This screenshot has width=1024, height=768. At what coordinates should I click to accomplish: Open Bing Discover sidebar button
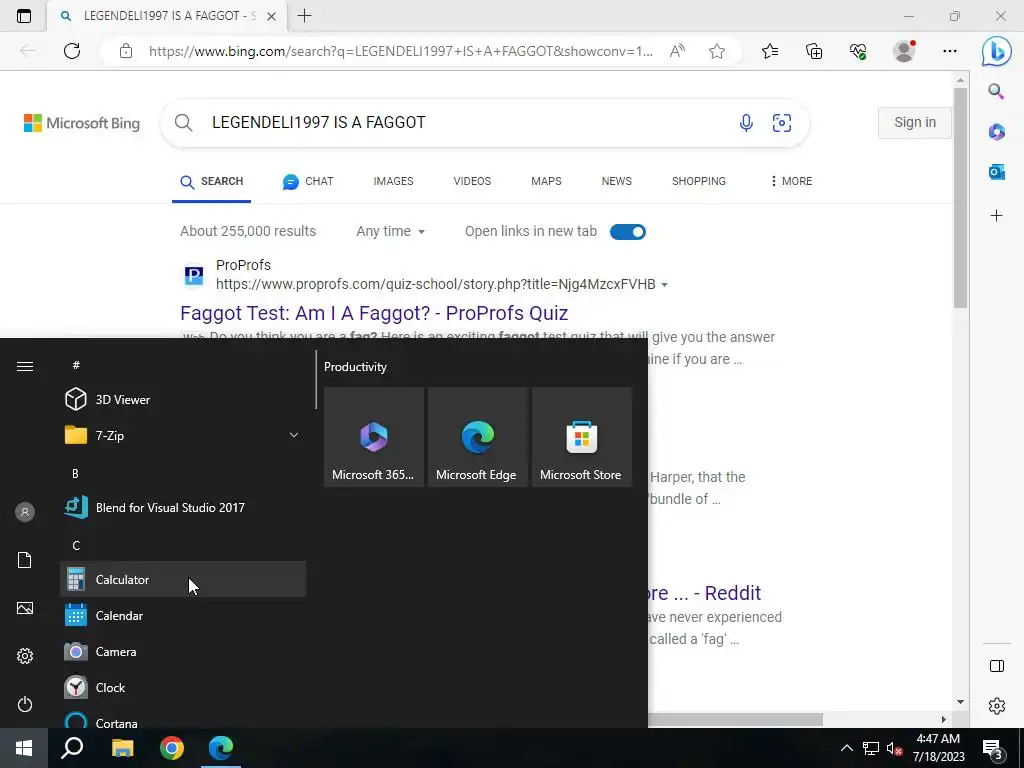tap(997, 52)
